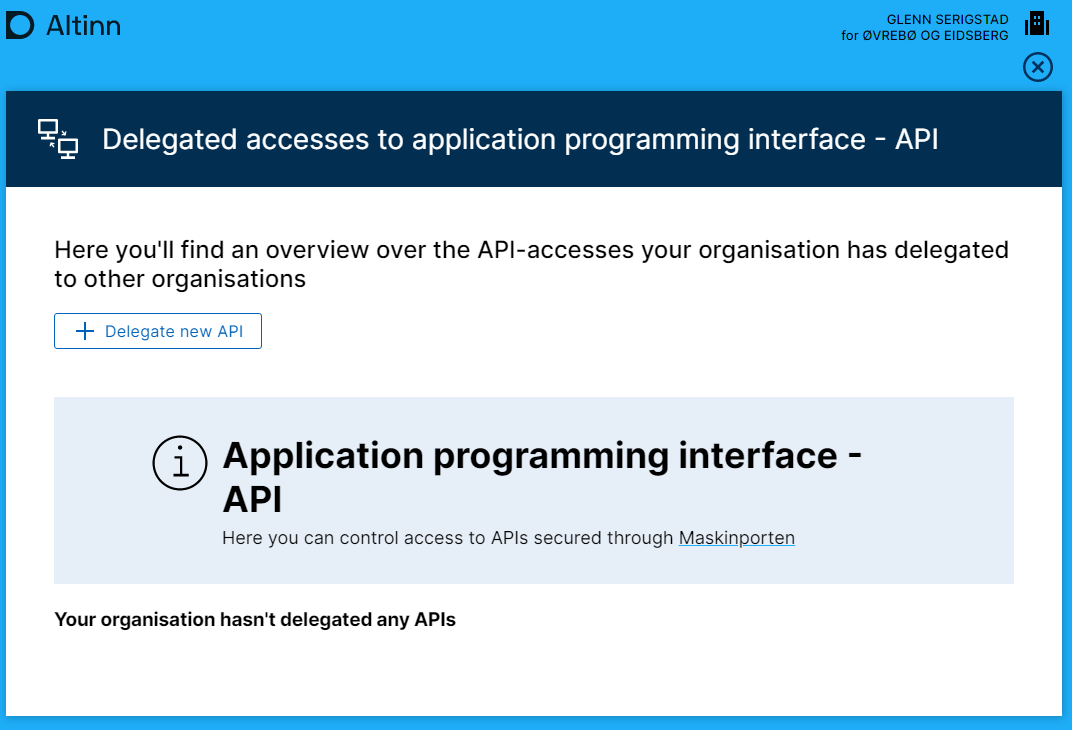Click the 'Delegated accesses' header title
This screenshot has height=730, width=1072.
[520, 139]
